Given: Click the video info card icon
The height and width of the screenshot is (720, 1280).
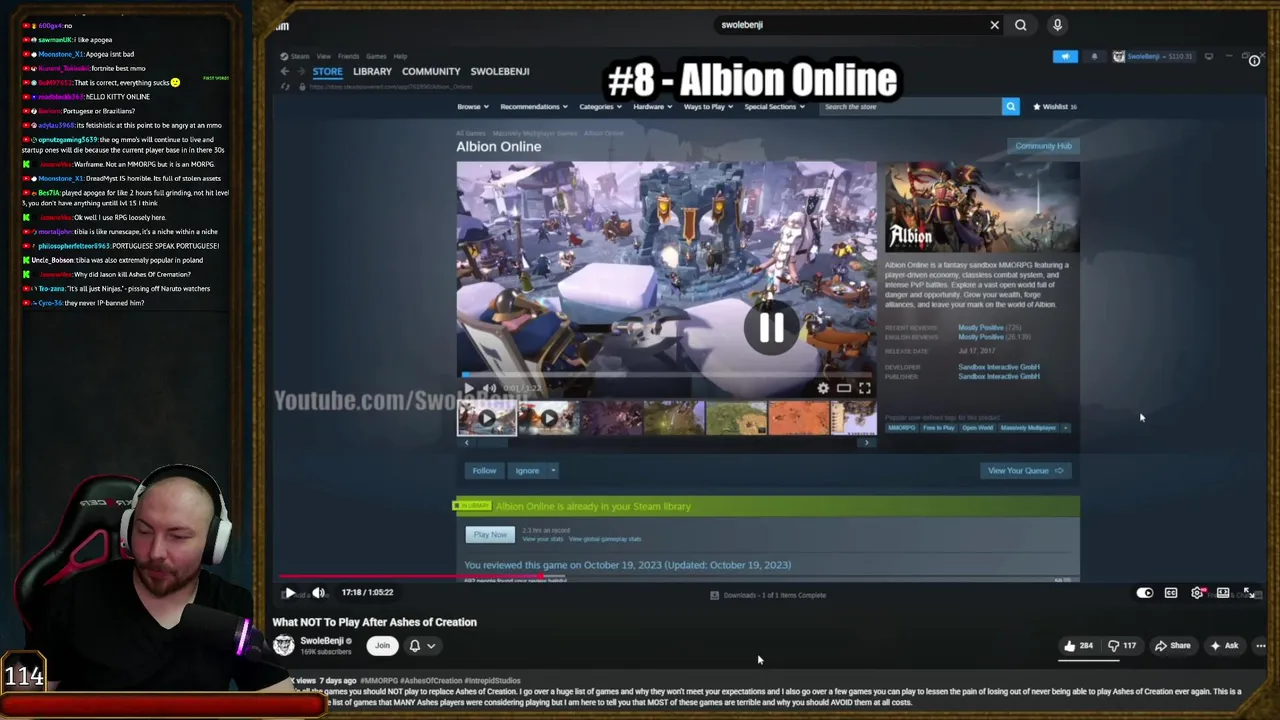Looking at the screenshot, I should 1254,61.
